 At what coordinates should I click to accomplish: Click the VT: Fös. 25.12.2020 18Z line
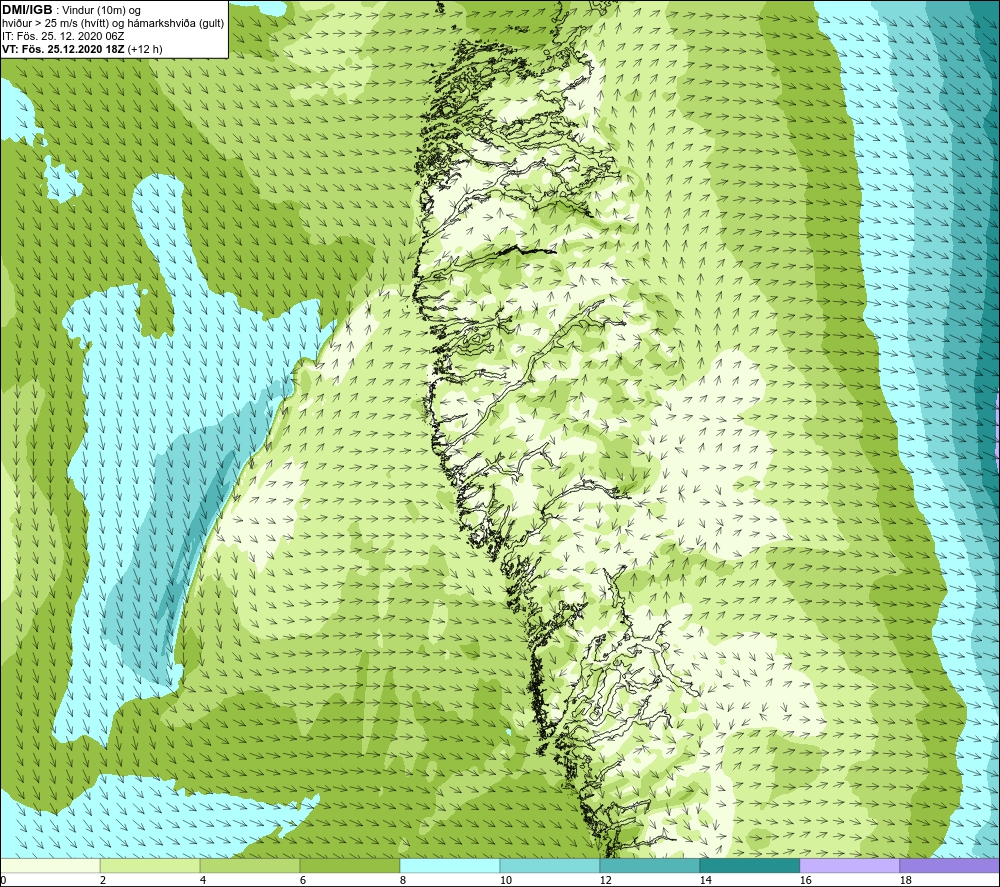click(x=82, y=49)
